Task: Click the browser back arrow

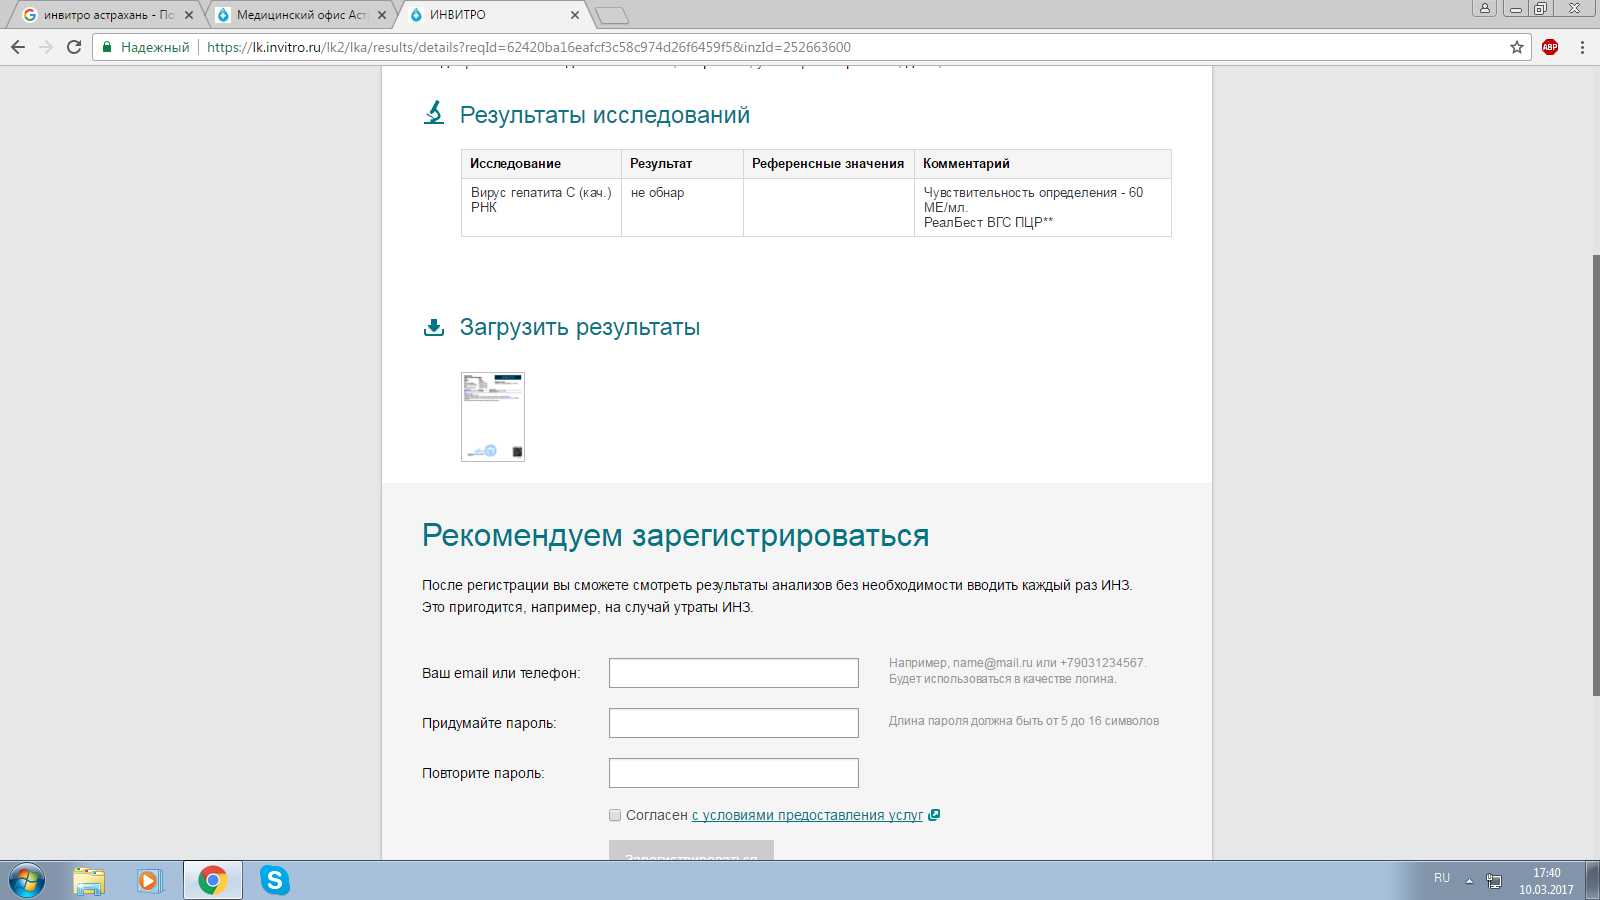Action: coord(18,47)
